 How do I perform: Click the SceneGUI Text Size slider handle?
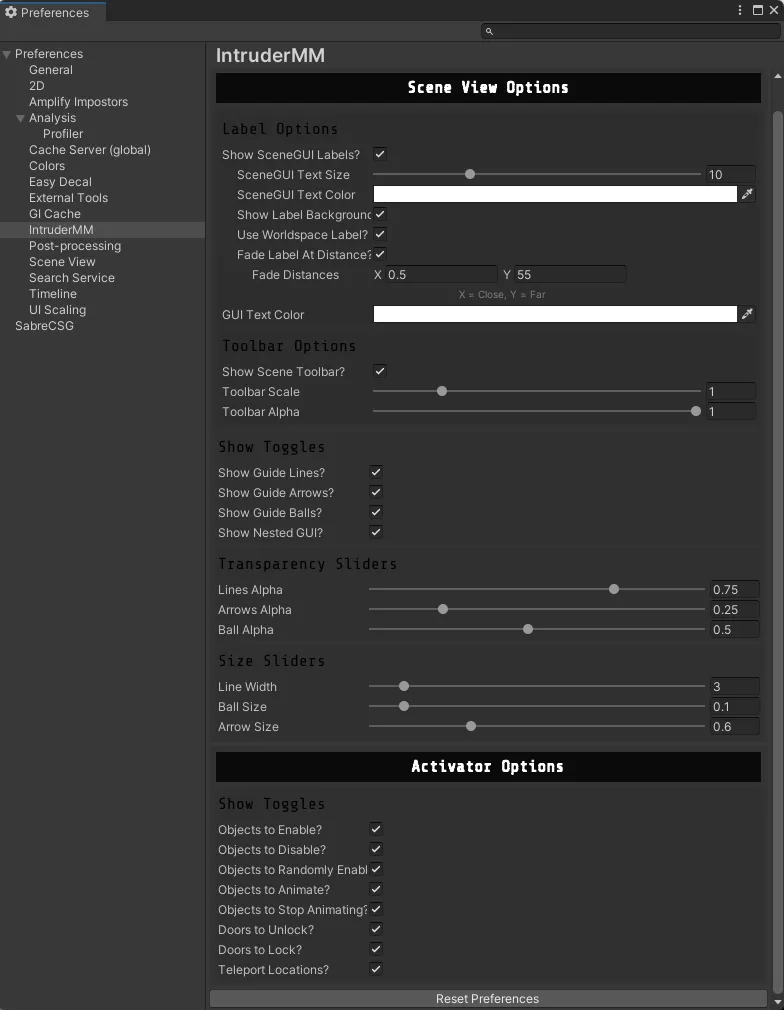tap(470, 174)
